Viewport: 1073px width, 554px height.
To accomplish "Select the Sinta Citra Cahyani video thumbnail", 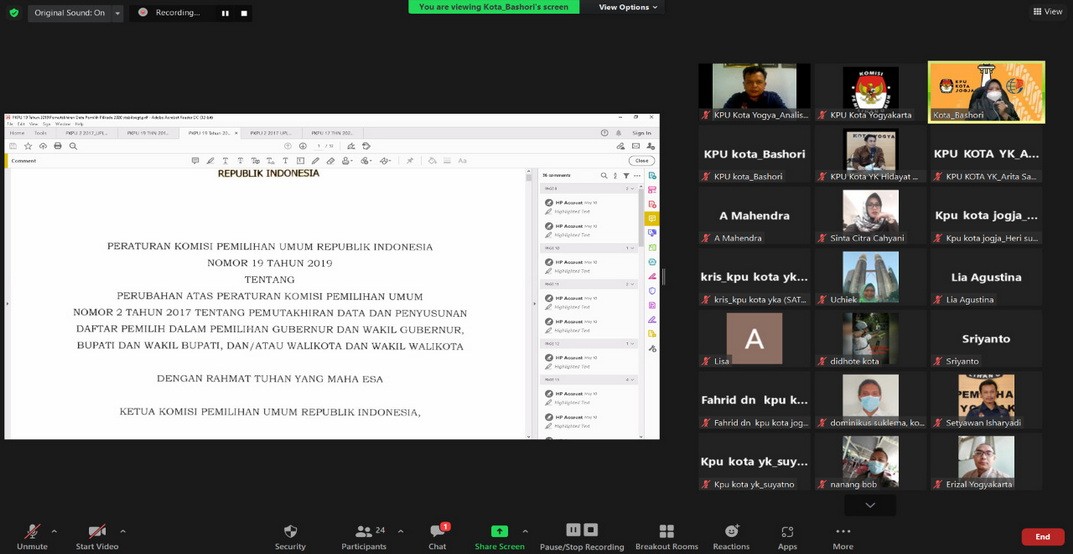I will [x=870, y=217].
